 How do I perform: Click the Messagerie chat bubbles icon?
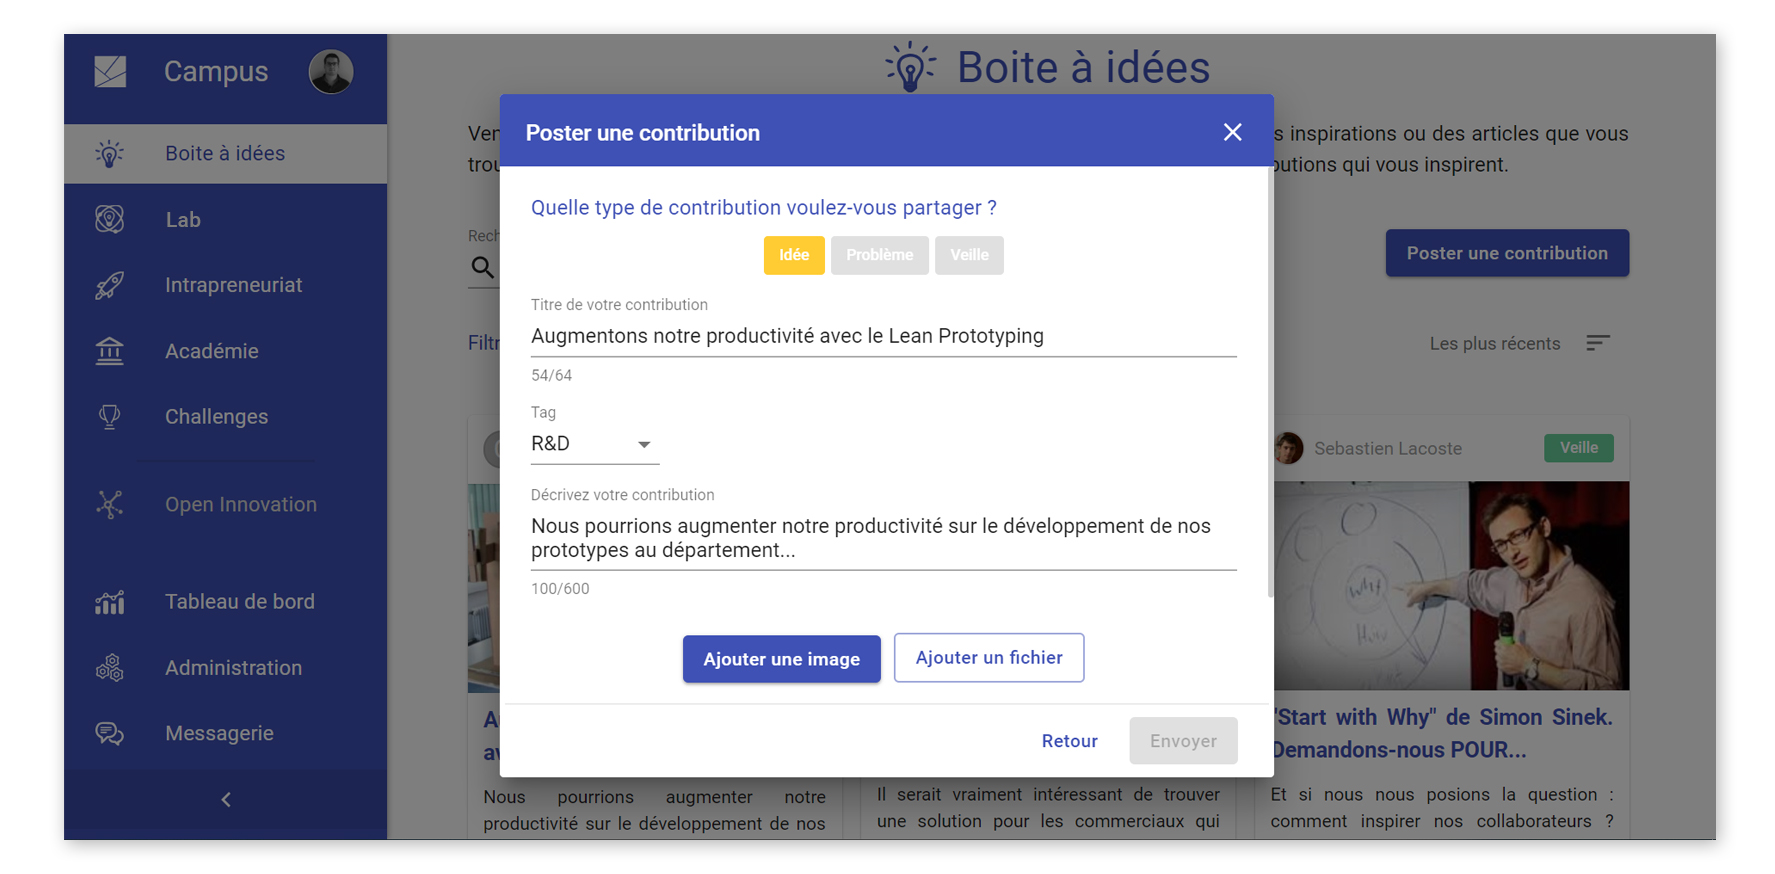tap(109, 733)
